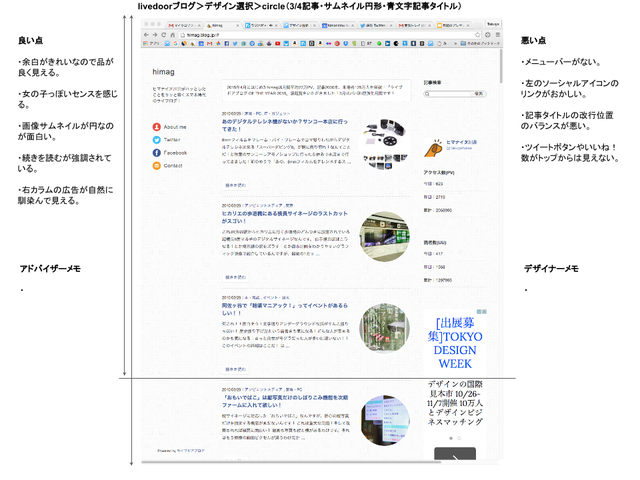
Task: Click Read More under the Hikarie article
Action: point(236,277)
